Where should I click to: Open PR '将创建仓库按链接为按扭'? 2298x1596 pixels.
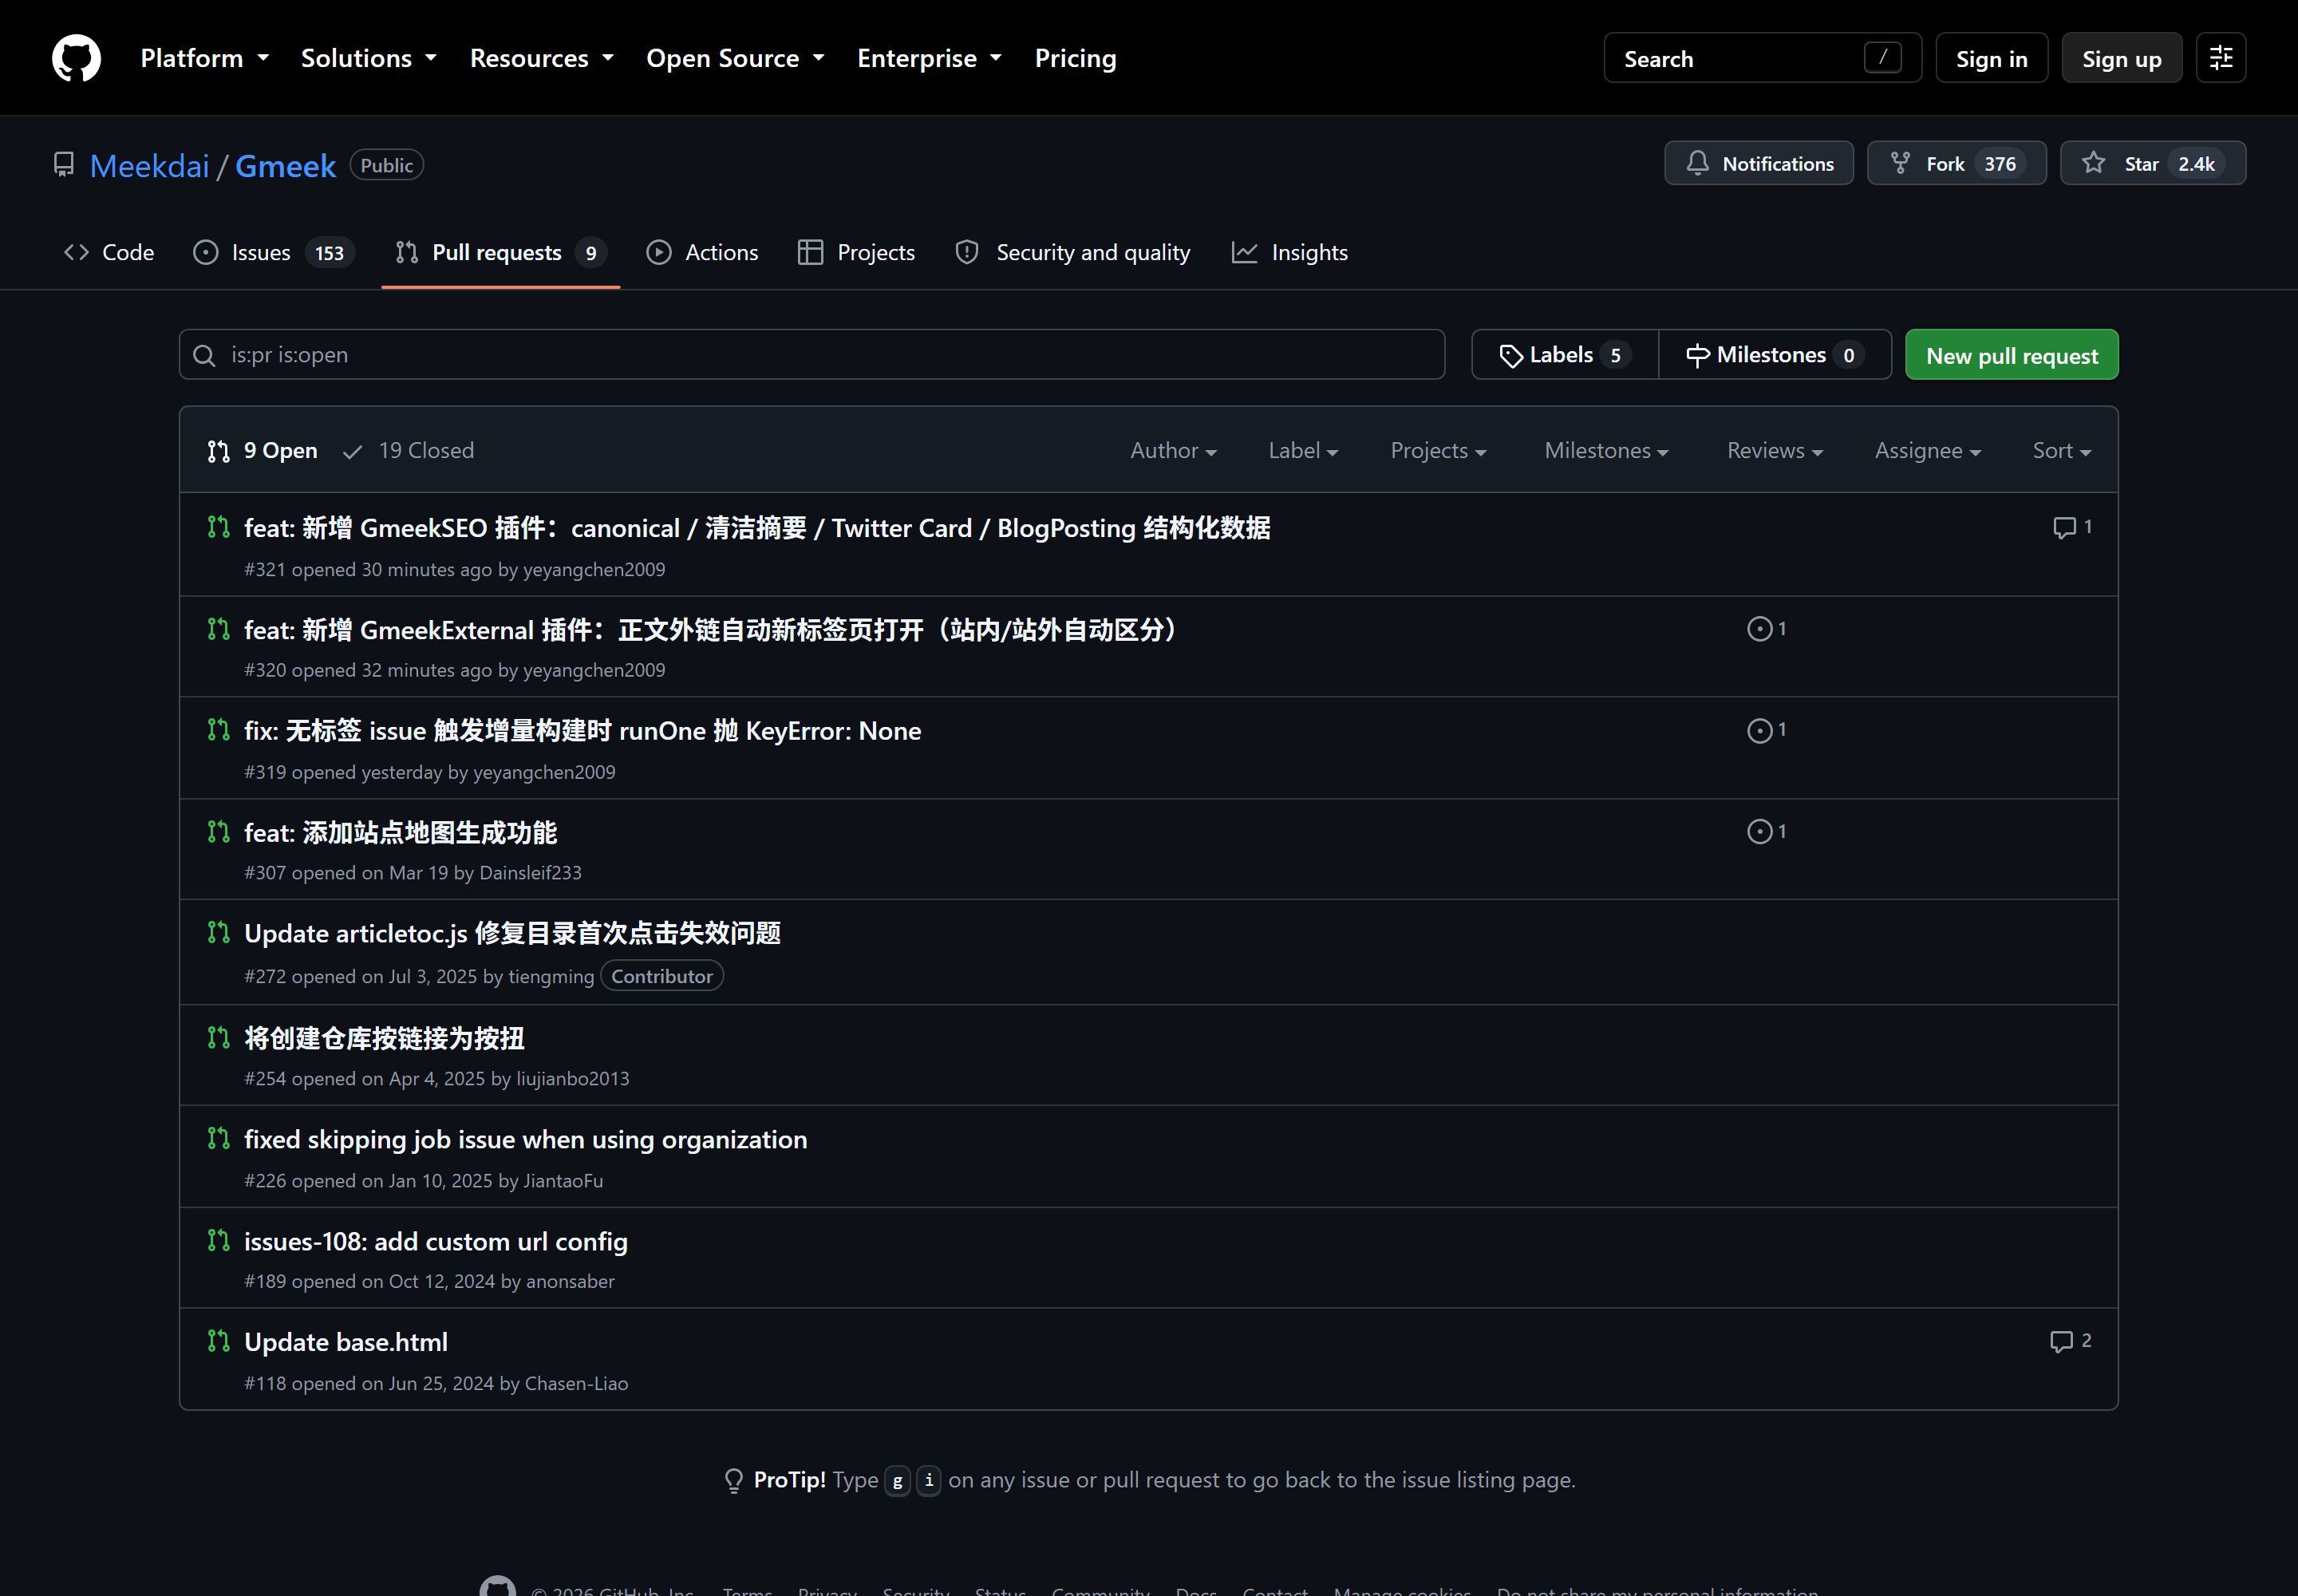pos(385,1038)
